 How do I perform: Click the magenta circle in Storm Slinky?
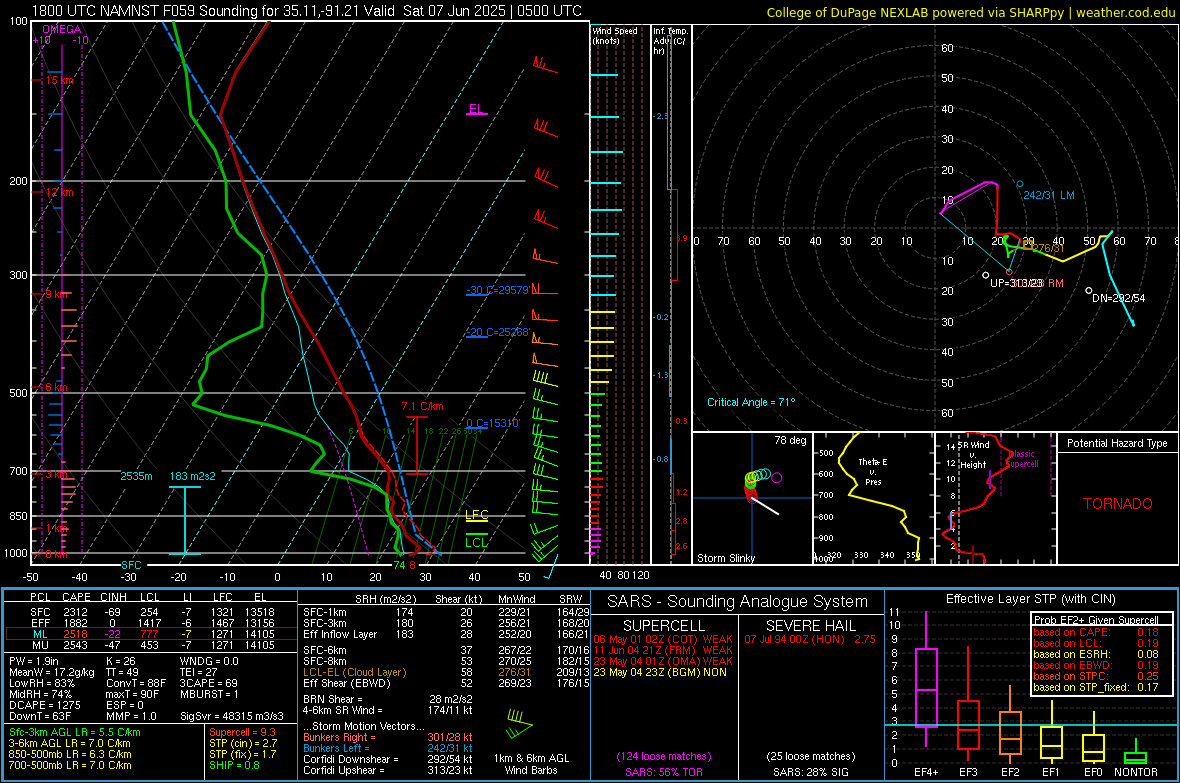(x=777, y=477)
